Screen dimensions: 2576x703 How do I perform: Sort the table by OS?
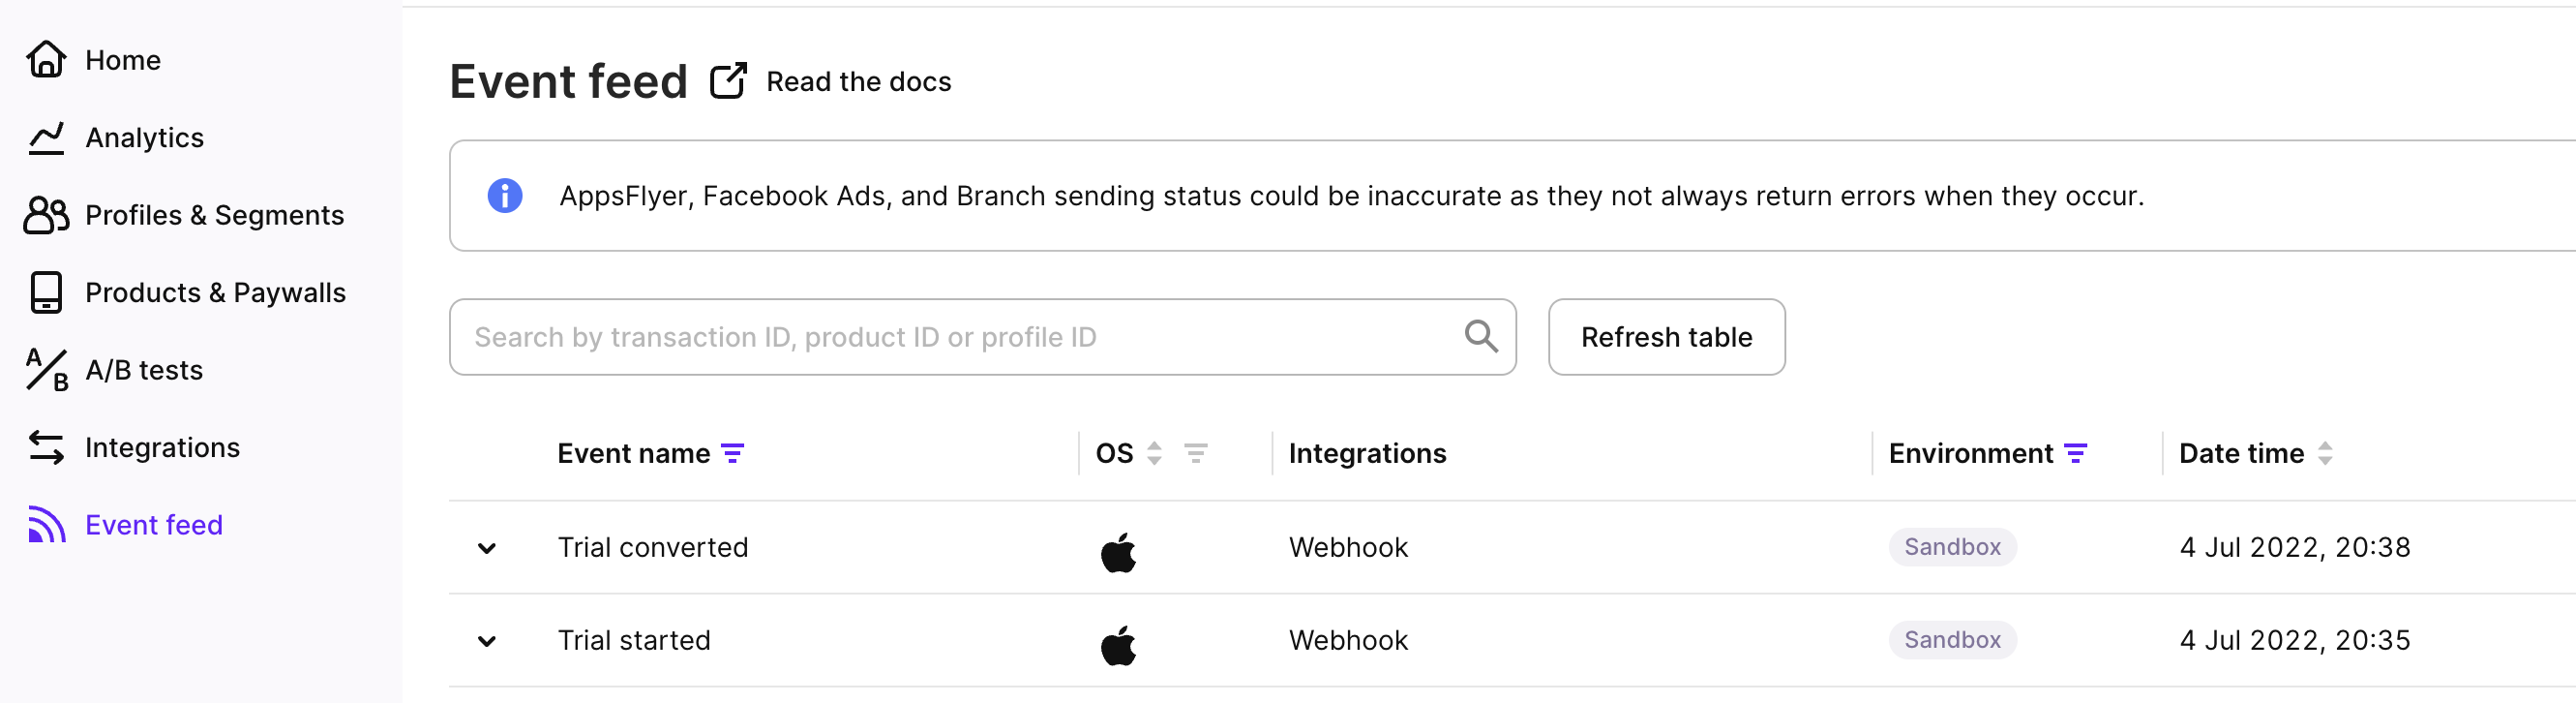[1154, 454]
